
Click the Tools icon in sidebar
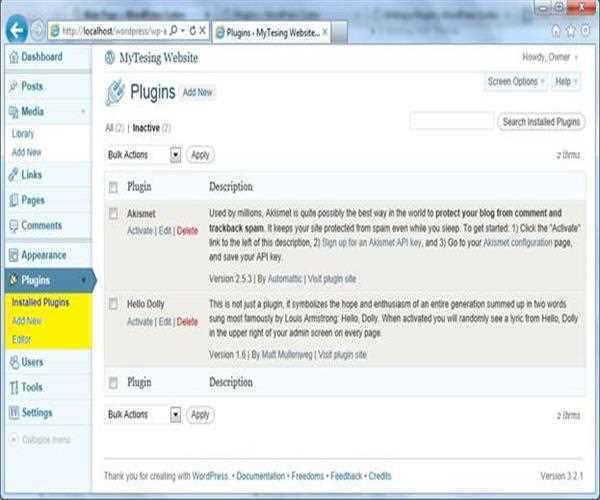point(12,387)
